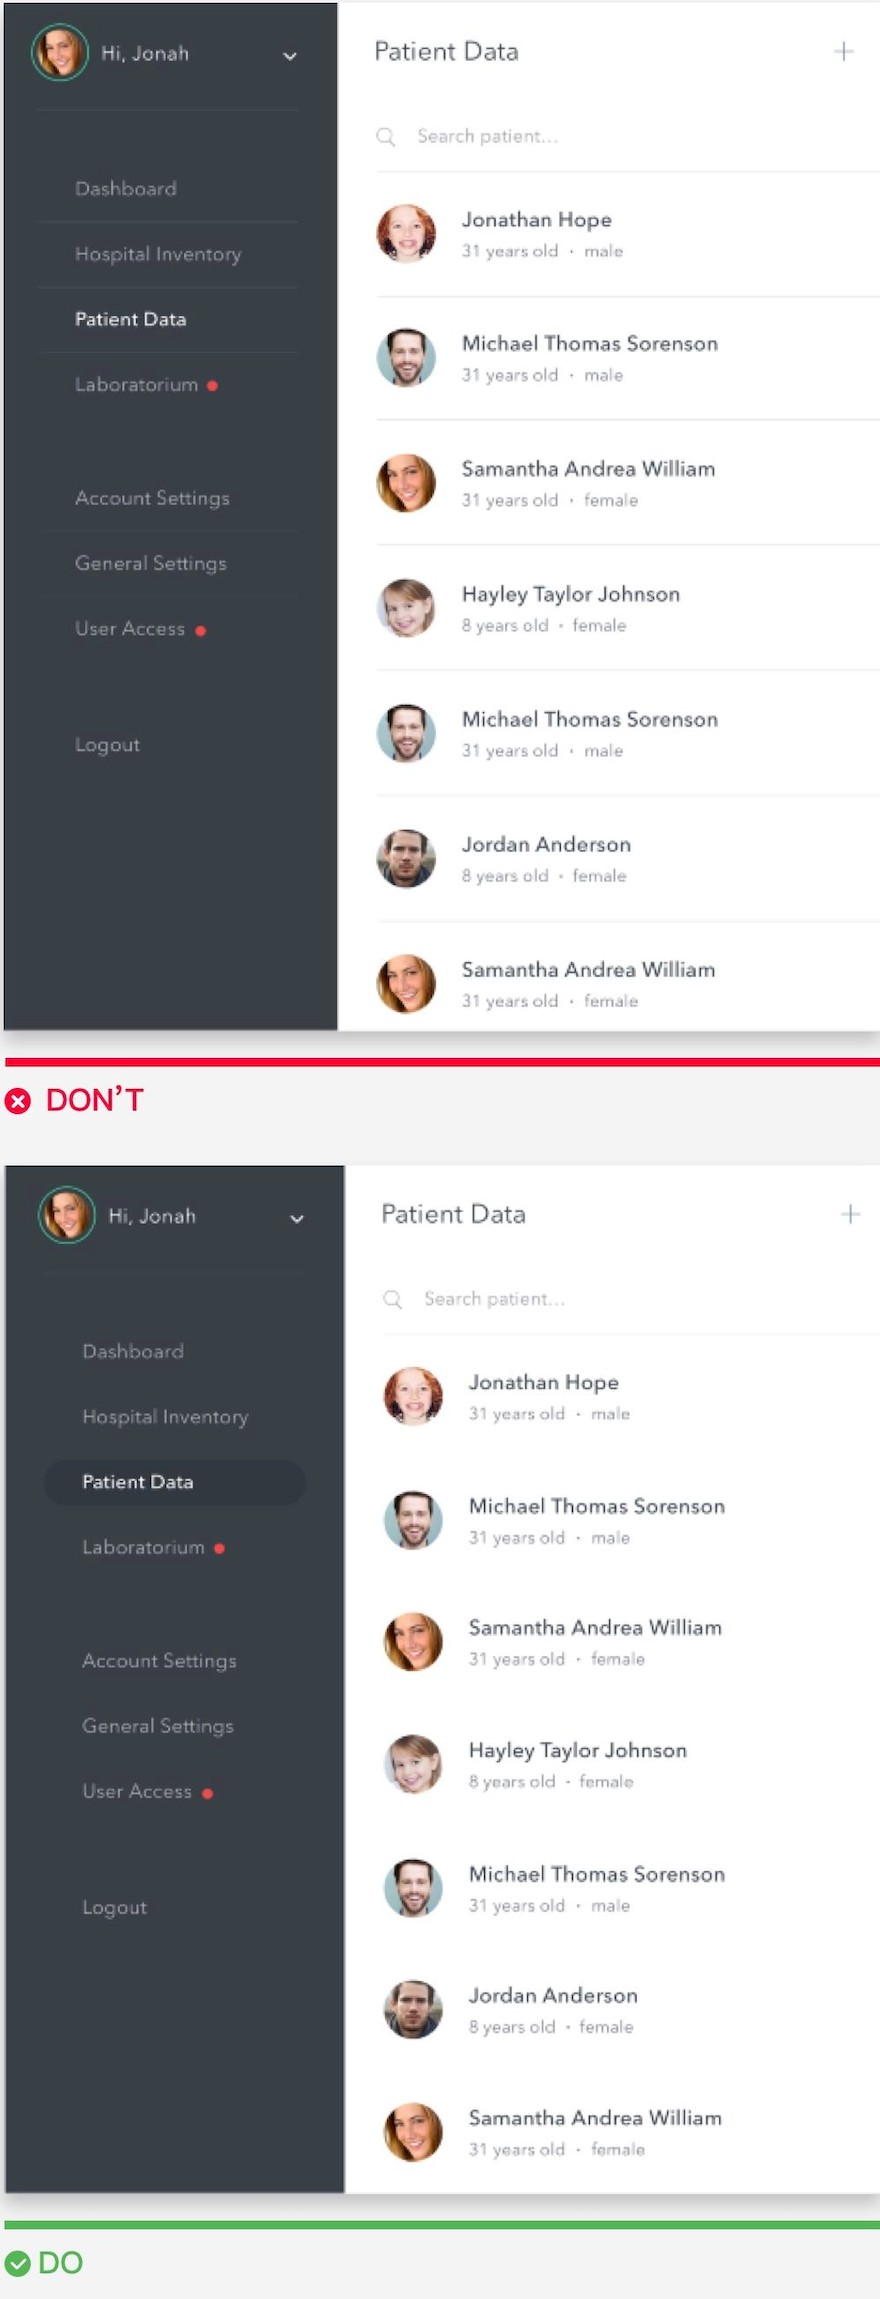
Task: Open Account Settings in the bottom sidebar
Action: (x=159, y=1661)
